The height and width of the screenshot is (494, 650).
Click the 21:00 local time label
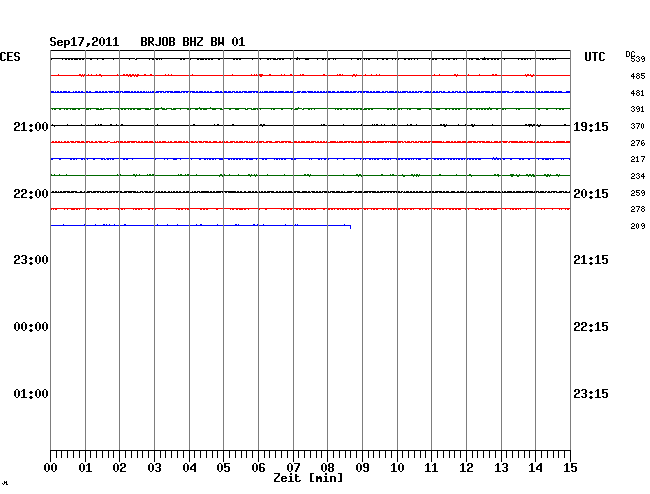pyautogui.click(x=31, y=126)
